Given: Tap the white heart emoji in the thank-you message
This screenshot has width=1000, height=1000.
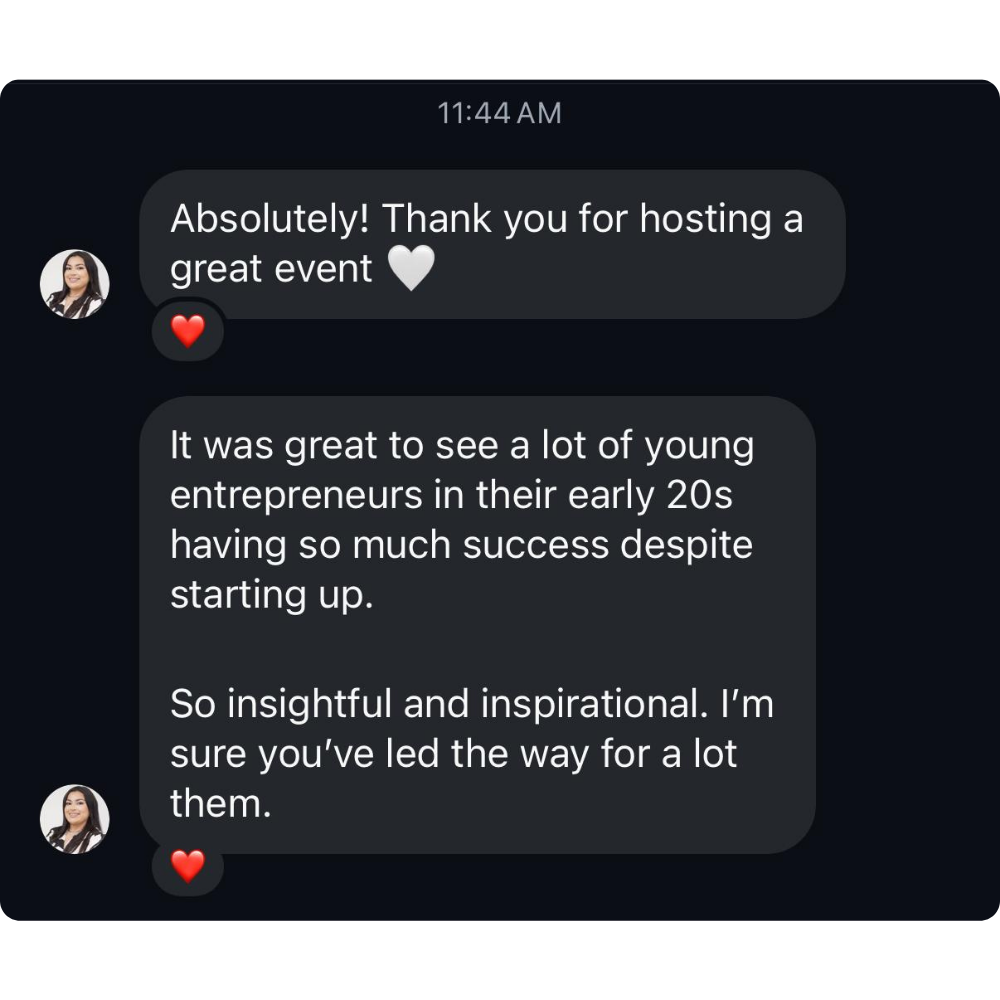Looking at the screenshot, I should tap(414, 267).
